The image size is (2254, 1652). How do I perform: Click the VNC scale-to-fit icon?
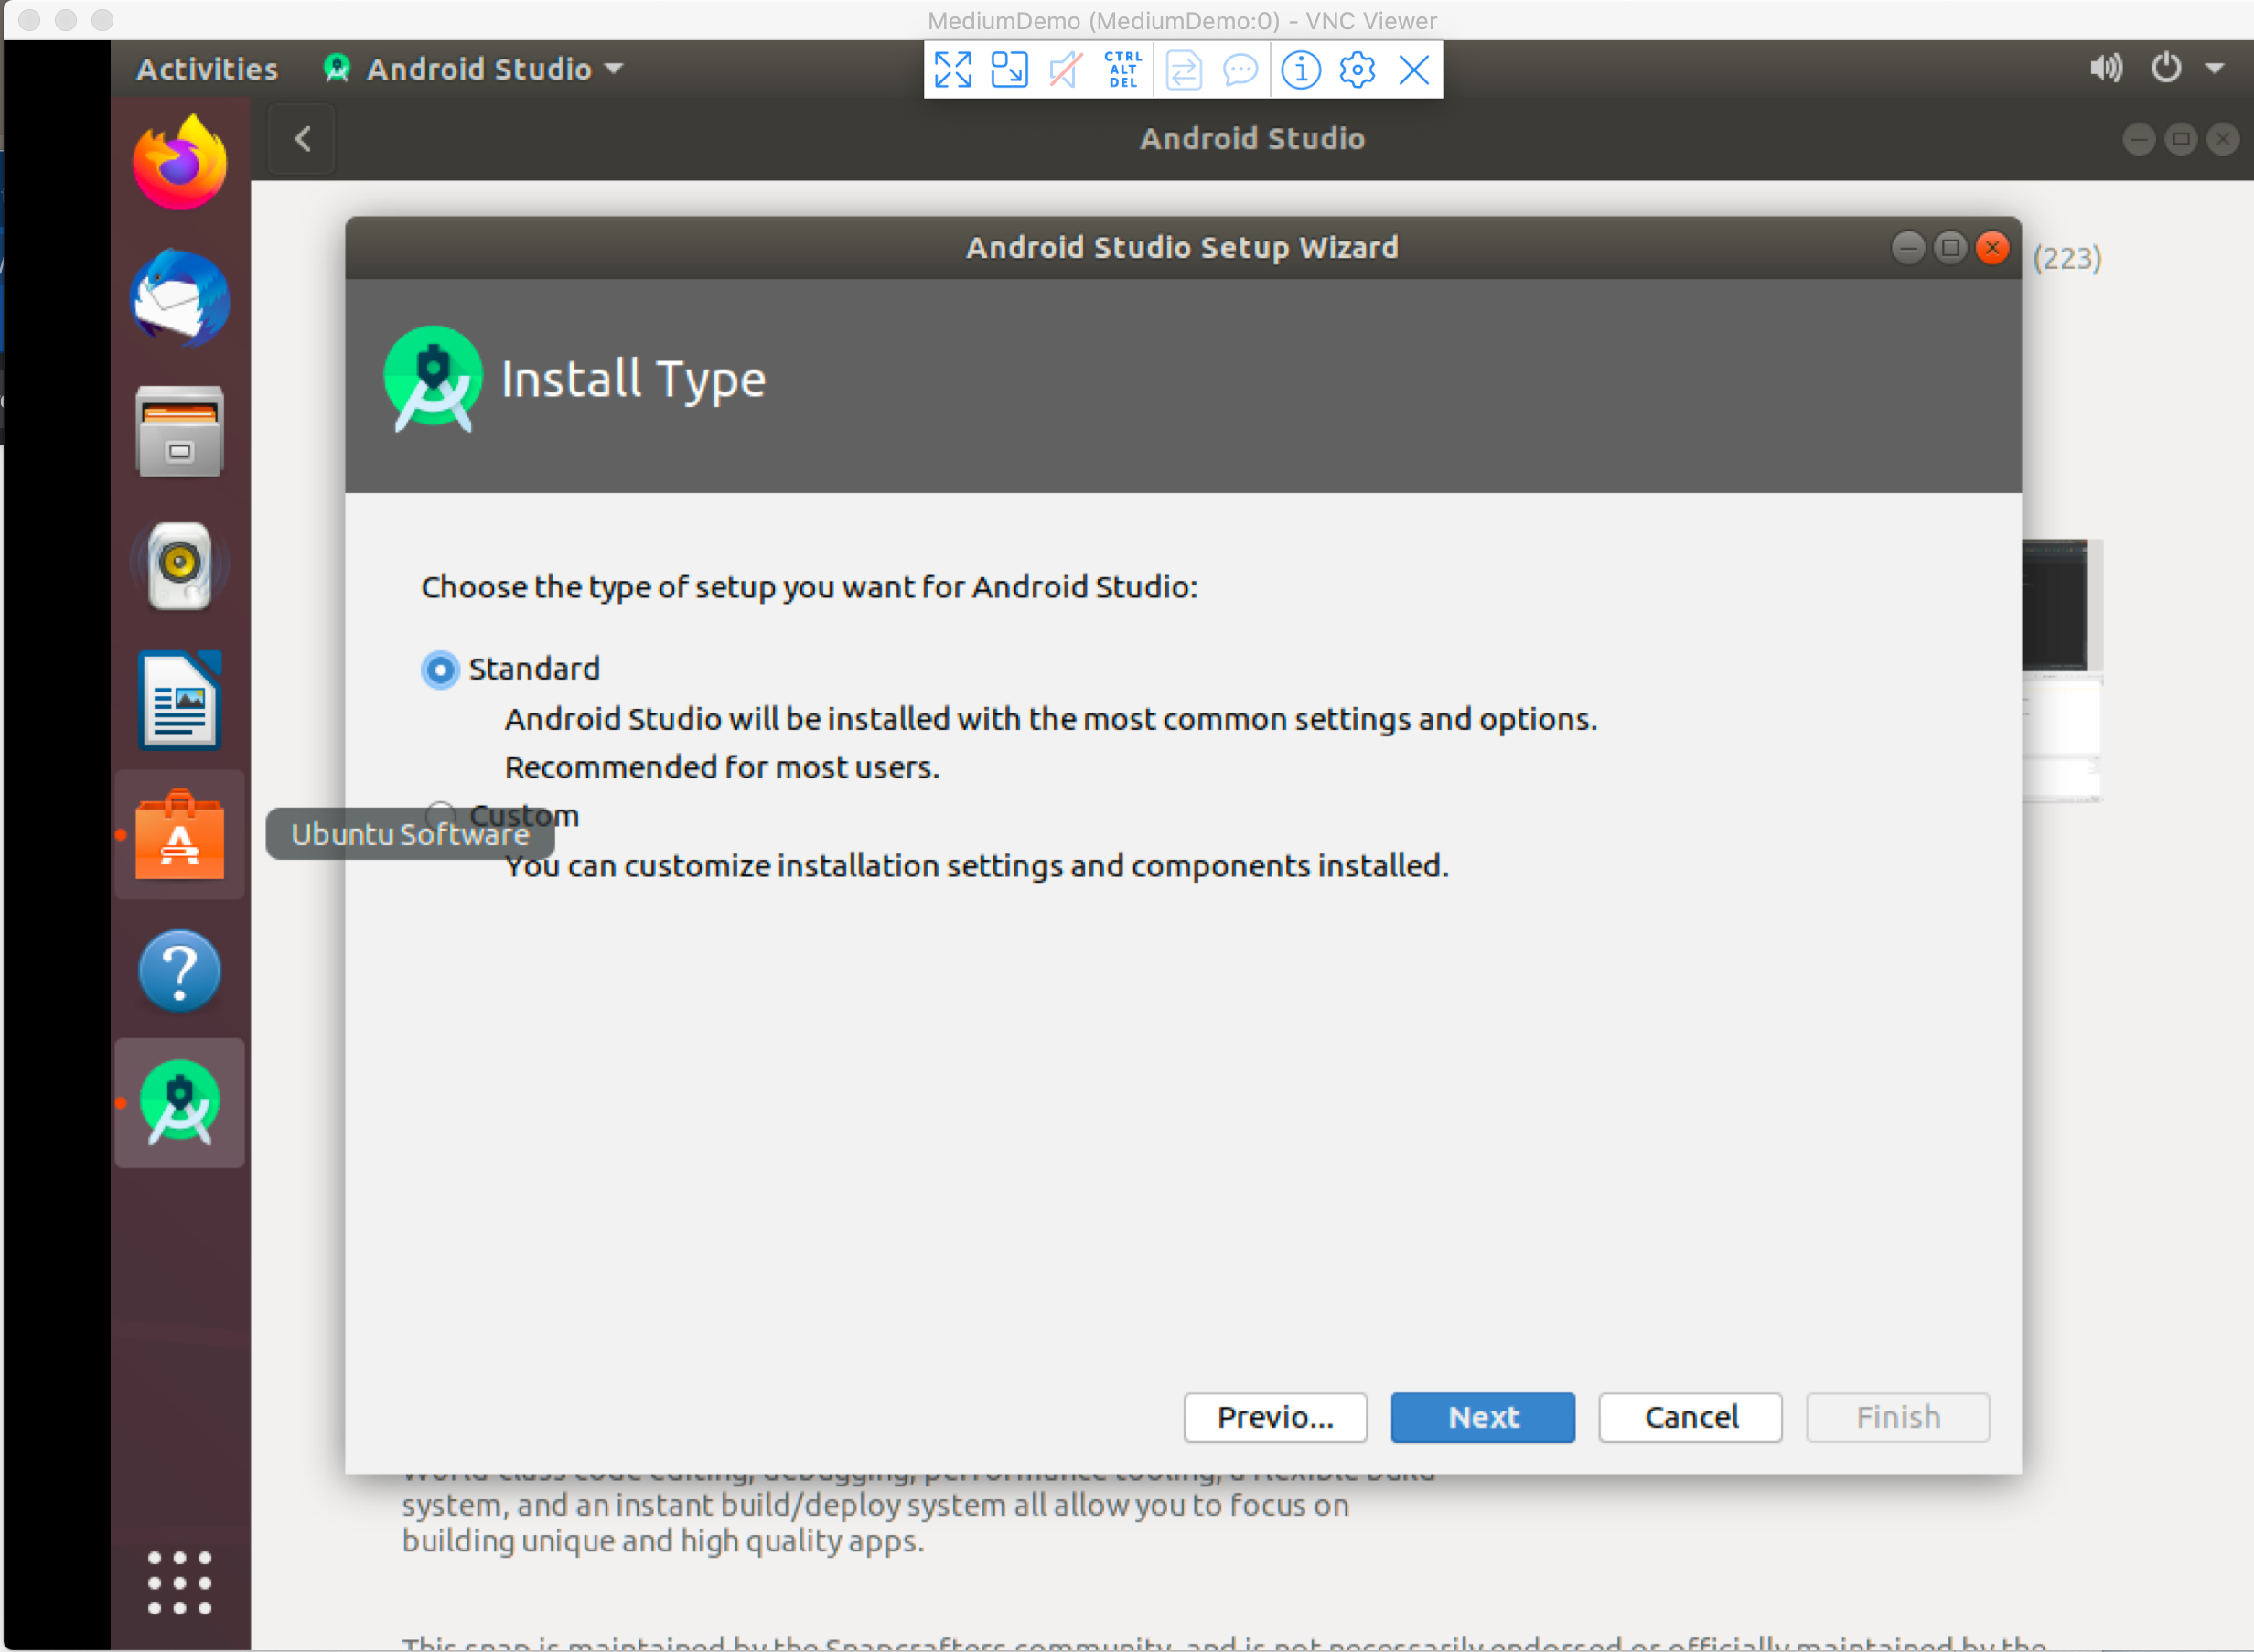pos(1009,70)
